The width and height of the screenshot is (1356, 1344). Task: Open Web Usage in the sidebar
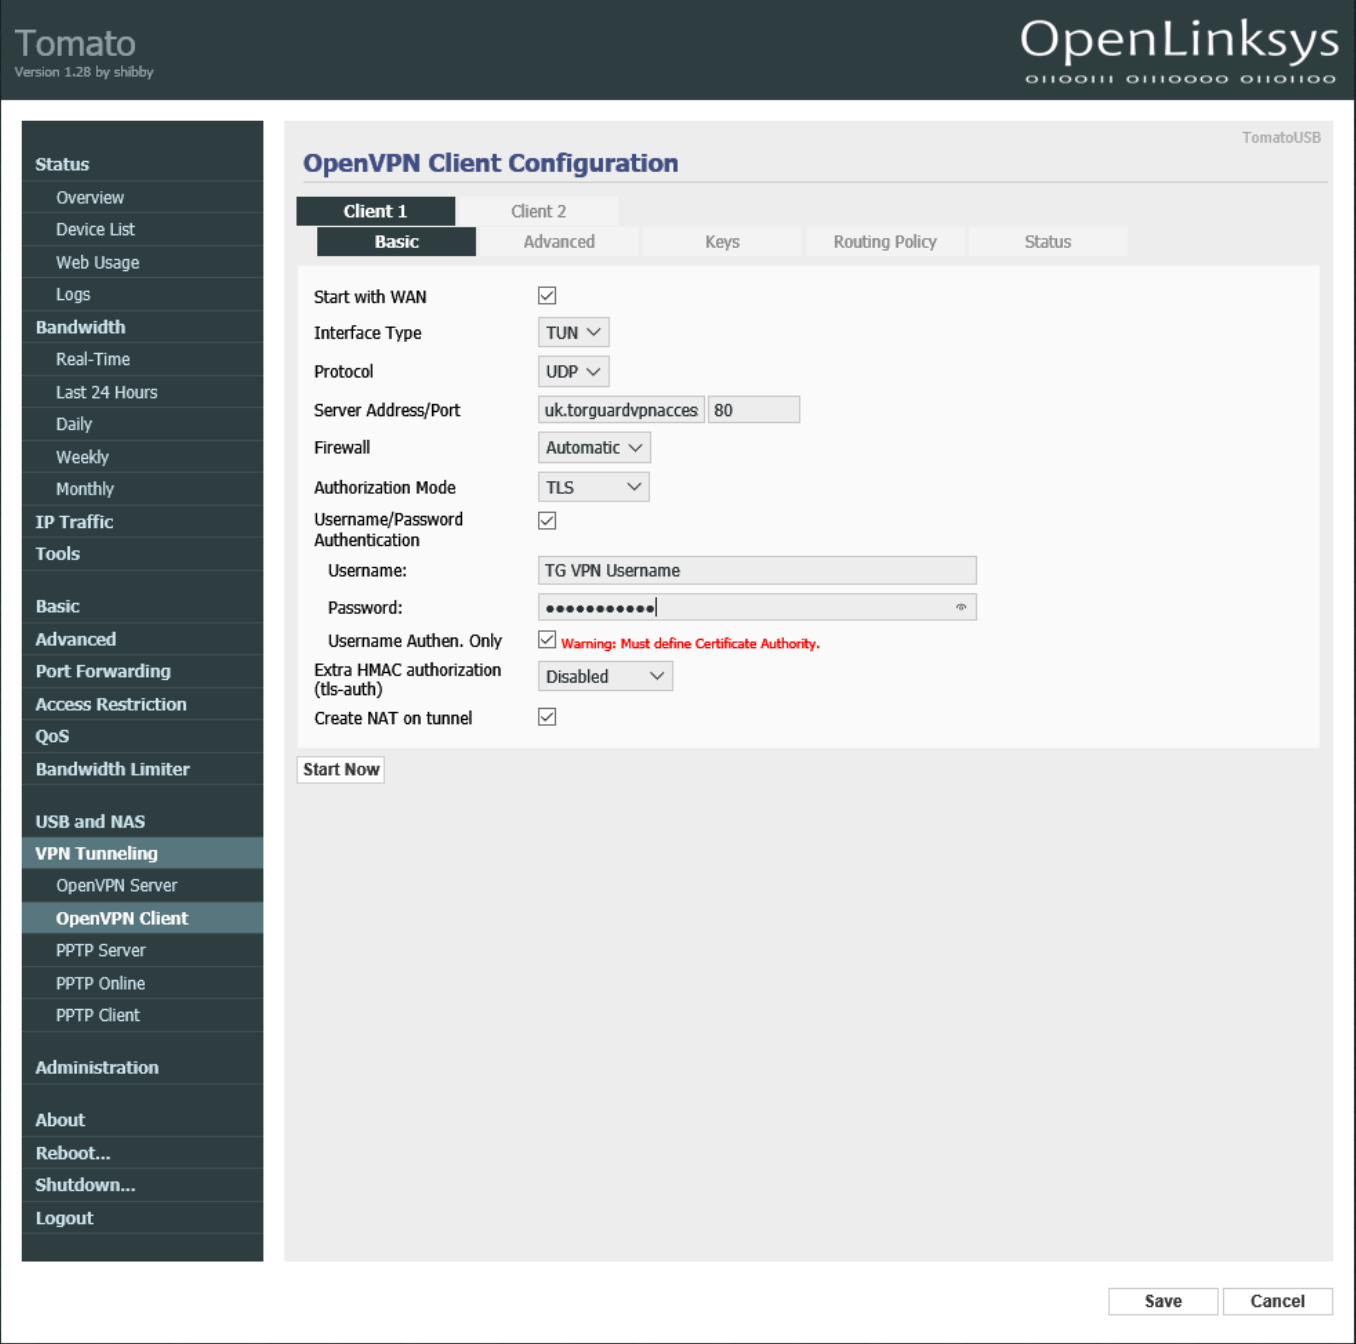point(142,262)
